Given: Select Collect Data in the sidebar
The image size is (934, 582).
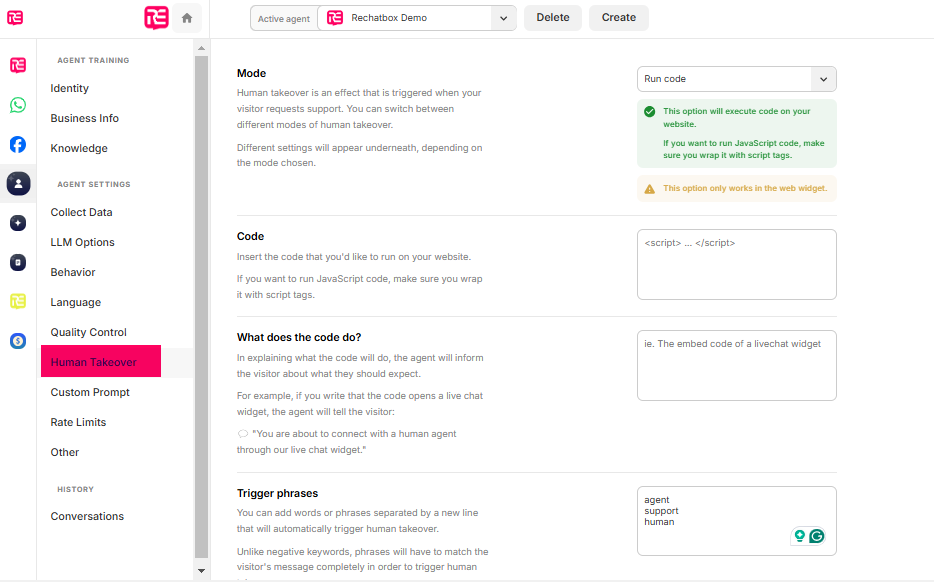Looking at the screenshot, I should click(x=82, y=212).
